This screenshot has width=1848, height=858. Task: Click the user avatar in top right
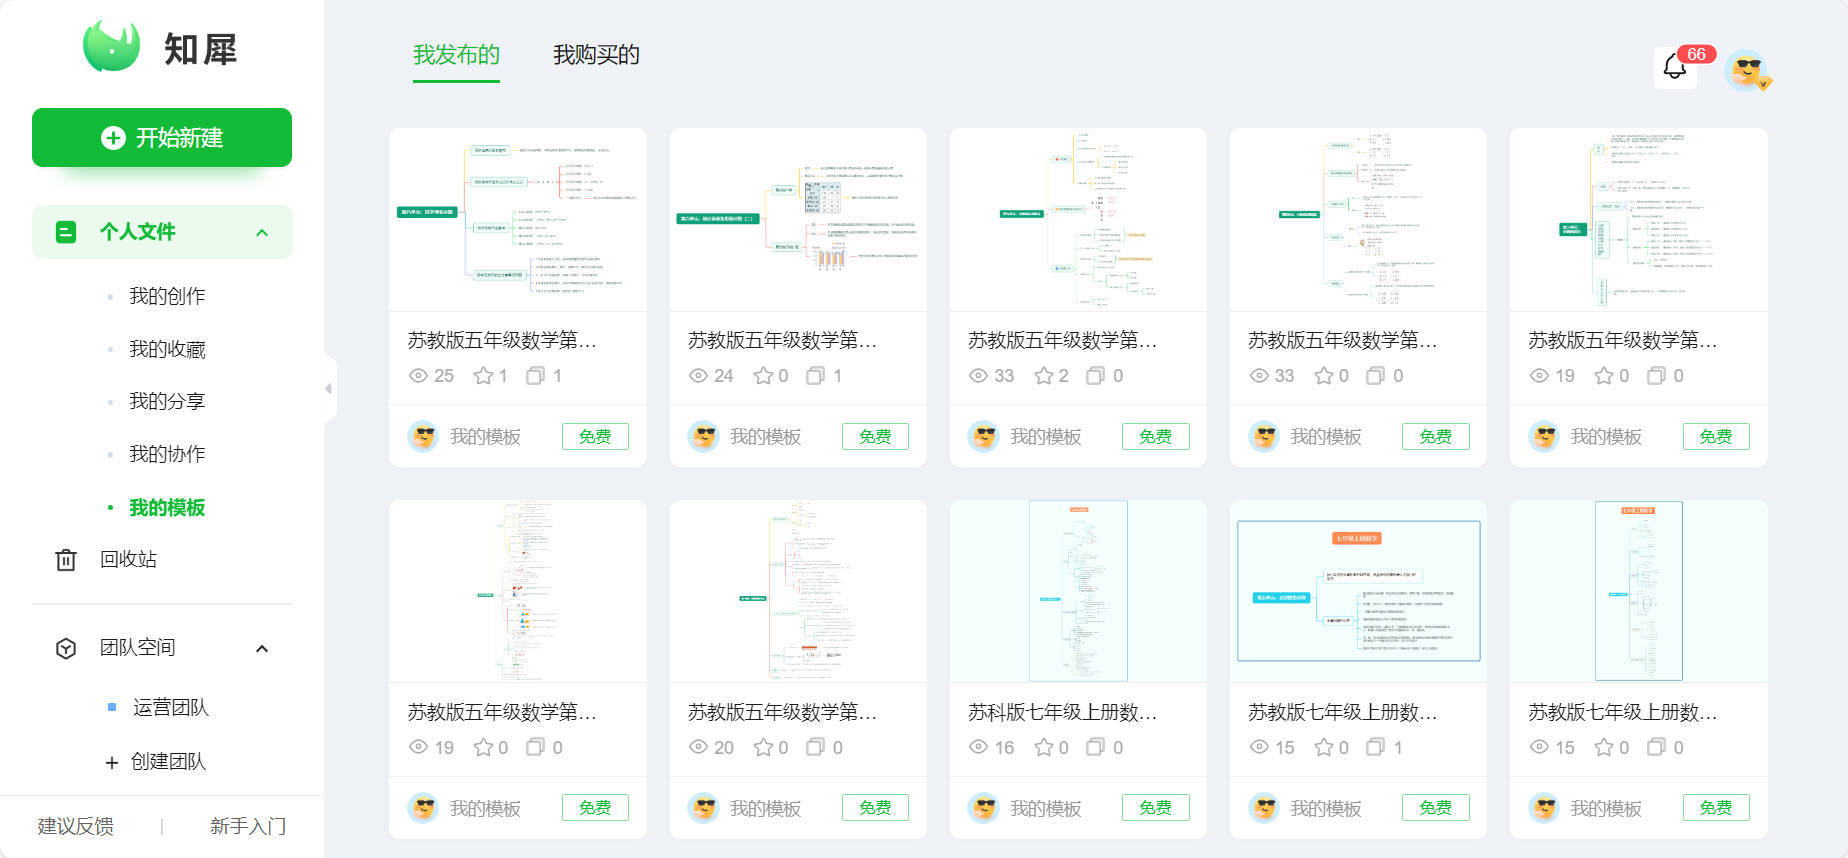(x=1747, y=70)
